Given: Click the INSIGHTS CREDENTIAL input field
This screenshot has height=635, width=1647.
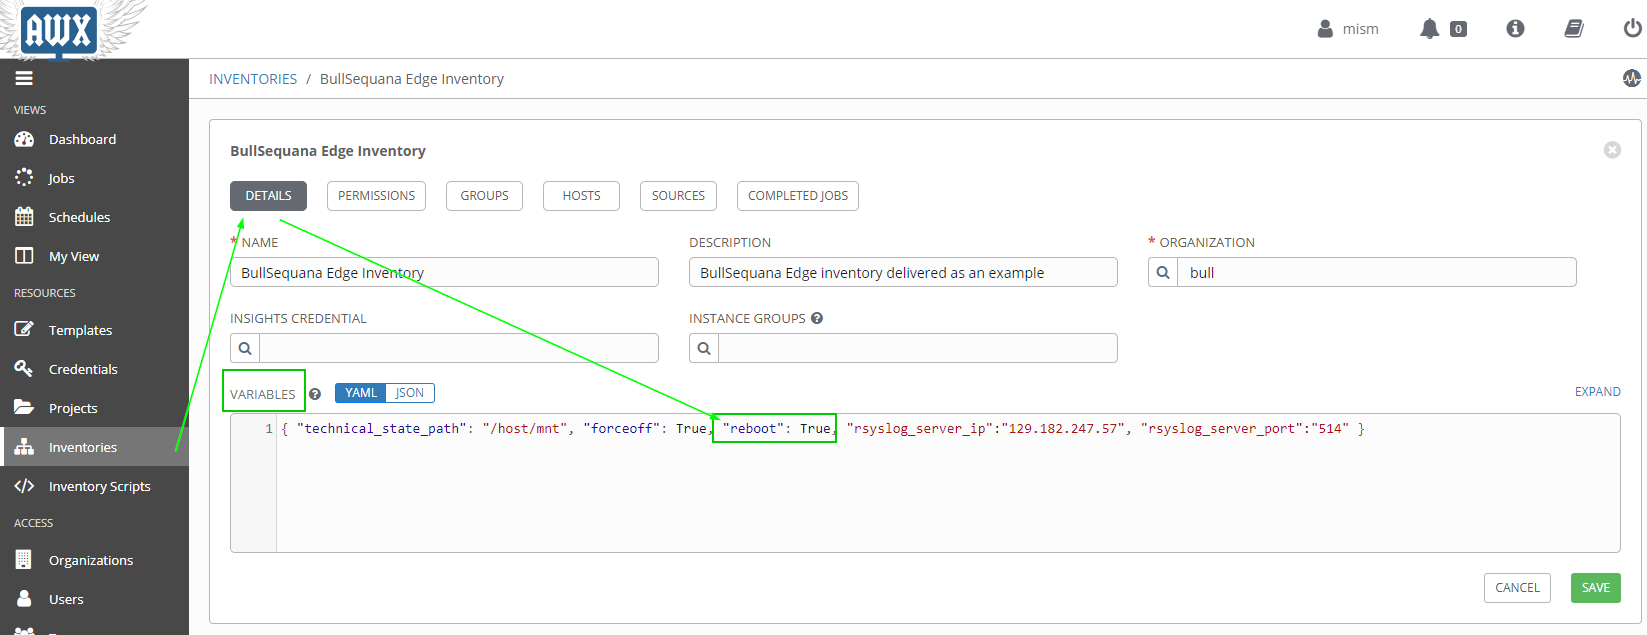Looking at the screenshot, I should tap(459, 348).
